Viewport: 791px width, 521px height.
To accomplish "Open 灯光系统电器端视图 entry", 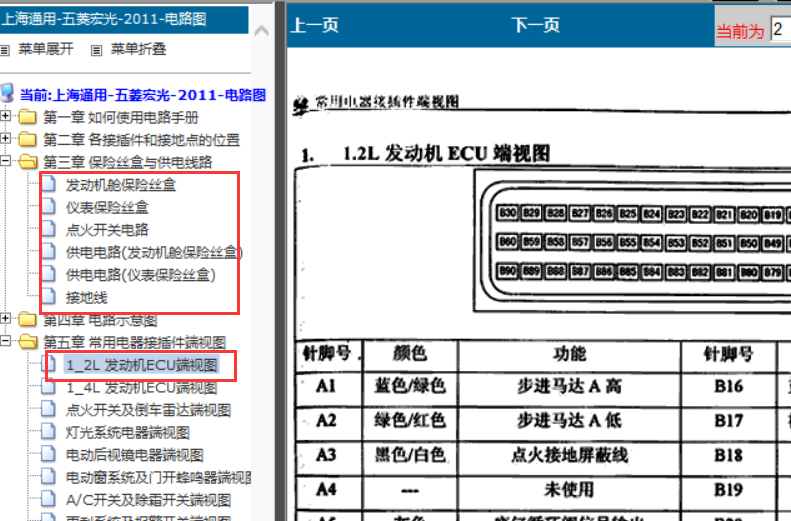I will click(x=128, y=433).
